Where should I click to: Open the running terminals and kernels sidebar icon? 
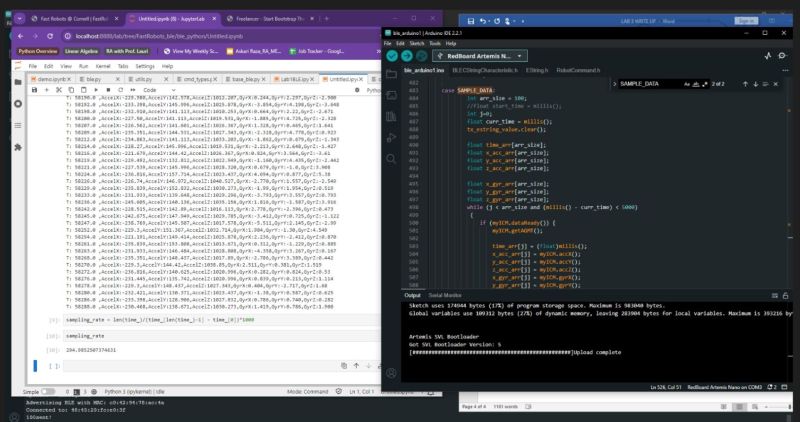pos(18,104)
